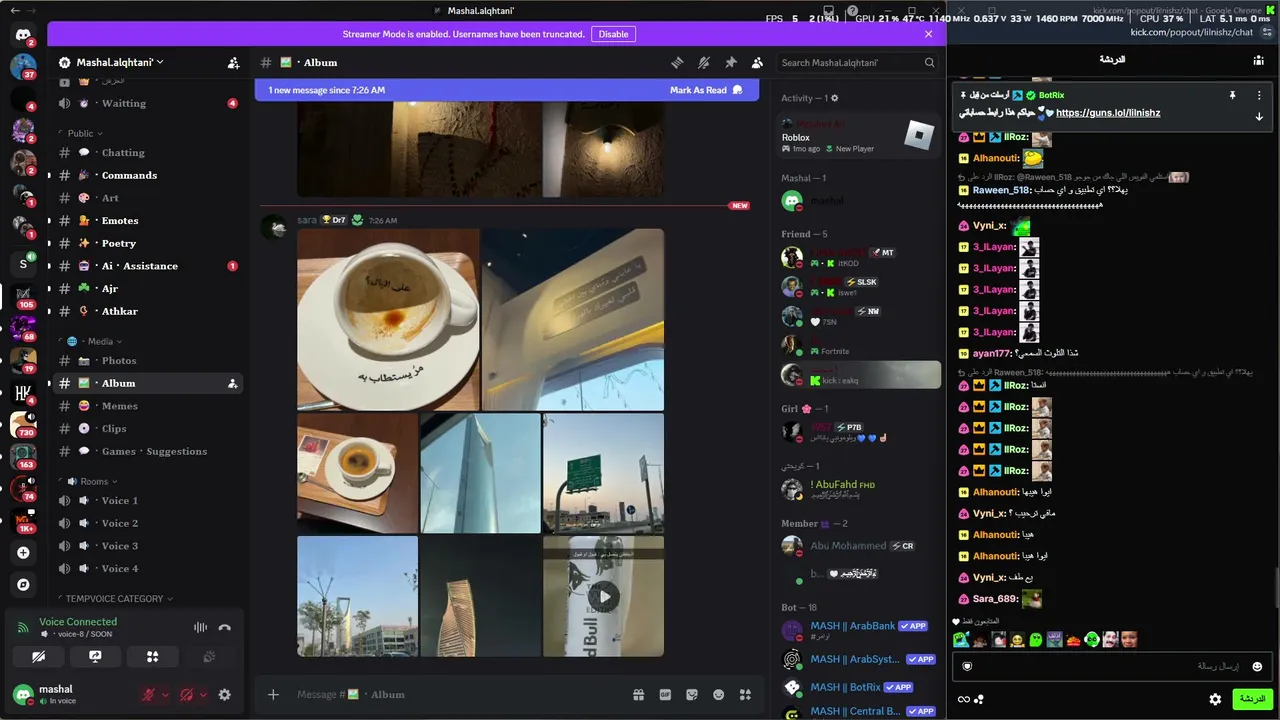This screenshot has height=720, width=1280.
Task: Open the sticker picker
Action: tap(691, 695)
